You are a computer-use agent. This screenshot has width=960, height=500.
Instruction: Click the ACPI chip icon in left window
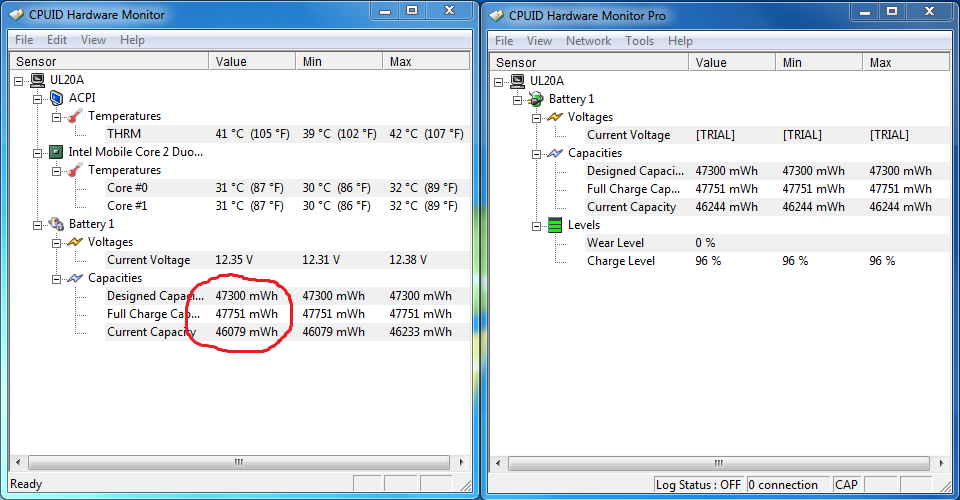tap(56, 98)
